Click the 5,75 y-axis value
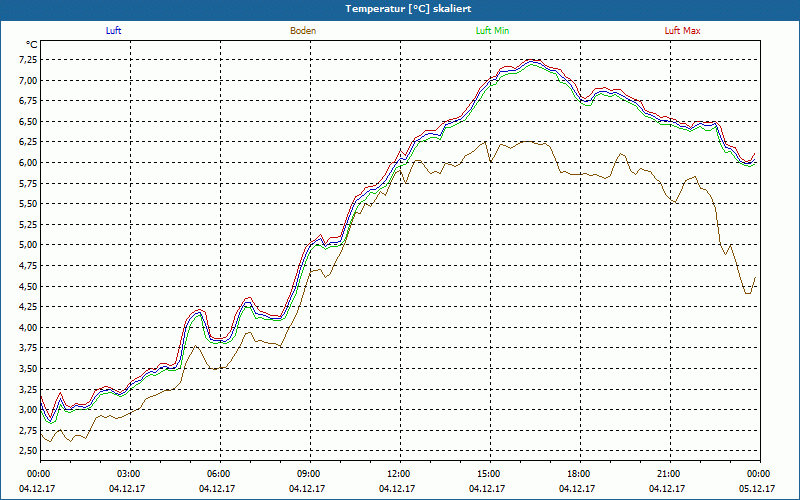 point(28,183)
